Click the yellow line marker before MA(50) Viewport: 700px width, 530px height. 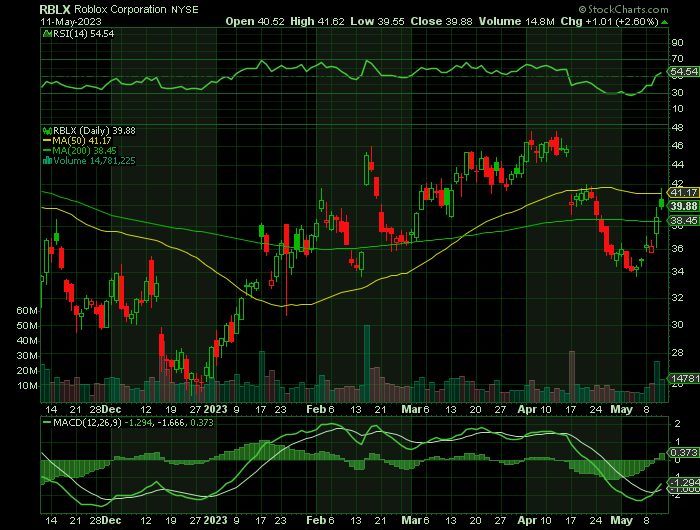[x=47, y=141]
